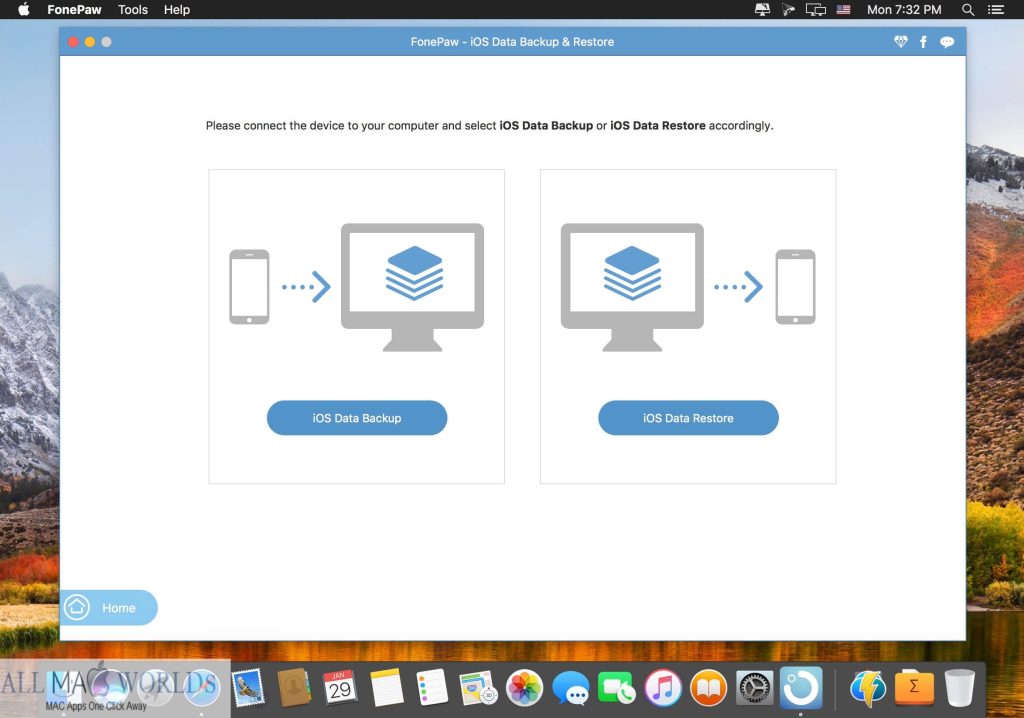Viewport: 1024px width, 718px height.
Task: Open Calendar showing 29 in Dock
Action: click(340, 688)
